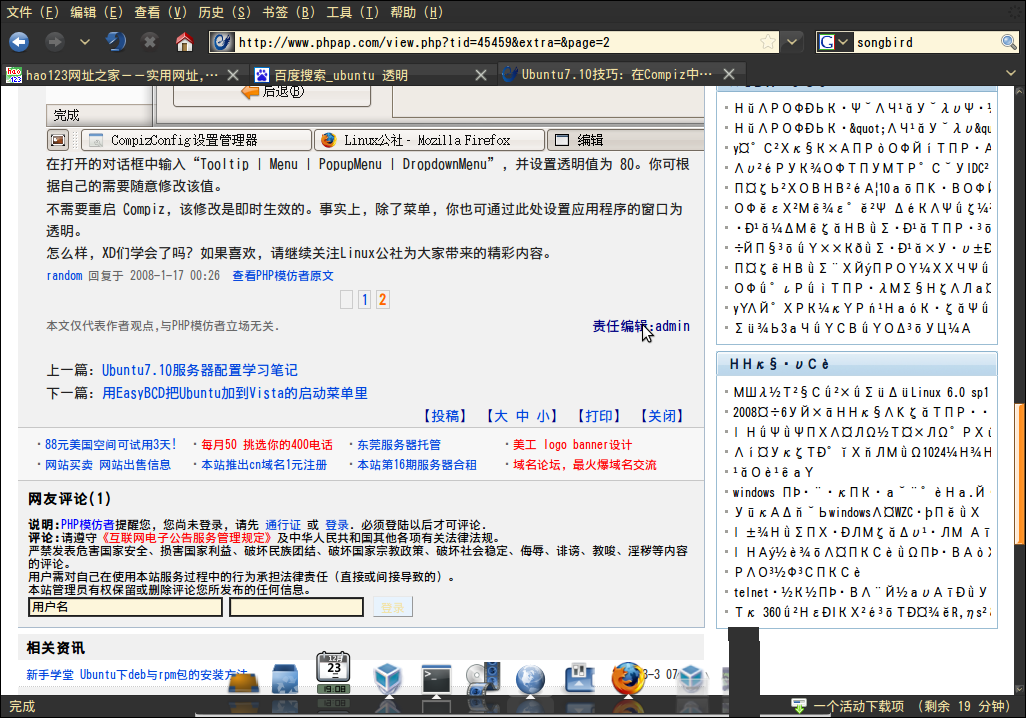Open next article 用EasyBCD把Ubuntu加到Vista的启动菜单里
1026x718 pixels.
(235, 393)
